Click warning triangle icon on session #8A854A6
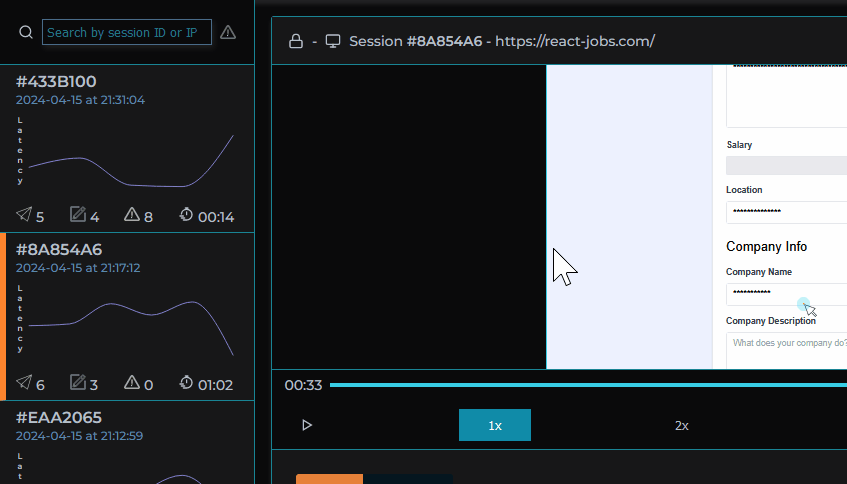 (131, 383)
